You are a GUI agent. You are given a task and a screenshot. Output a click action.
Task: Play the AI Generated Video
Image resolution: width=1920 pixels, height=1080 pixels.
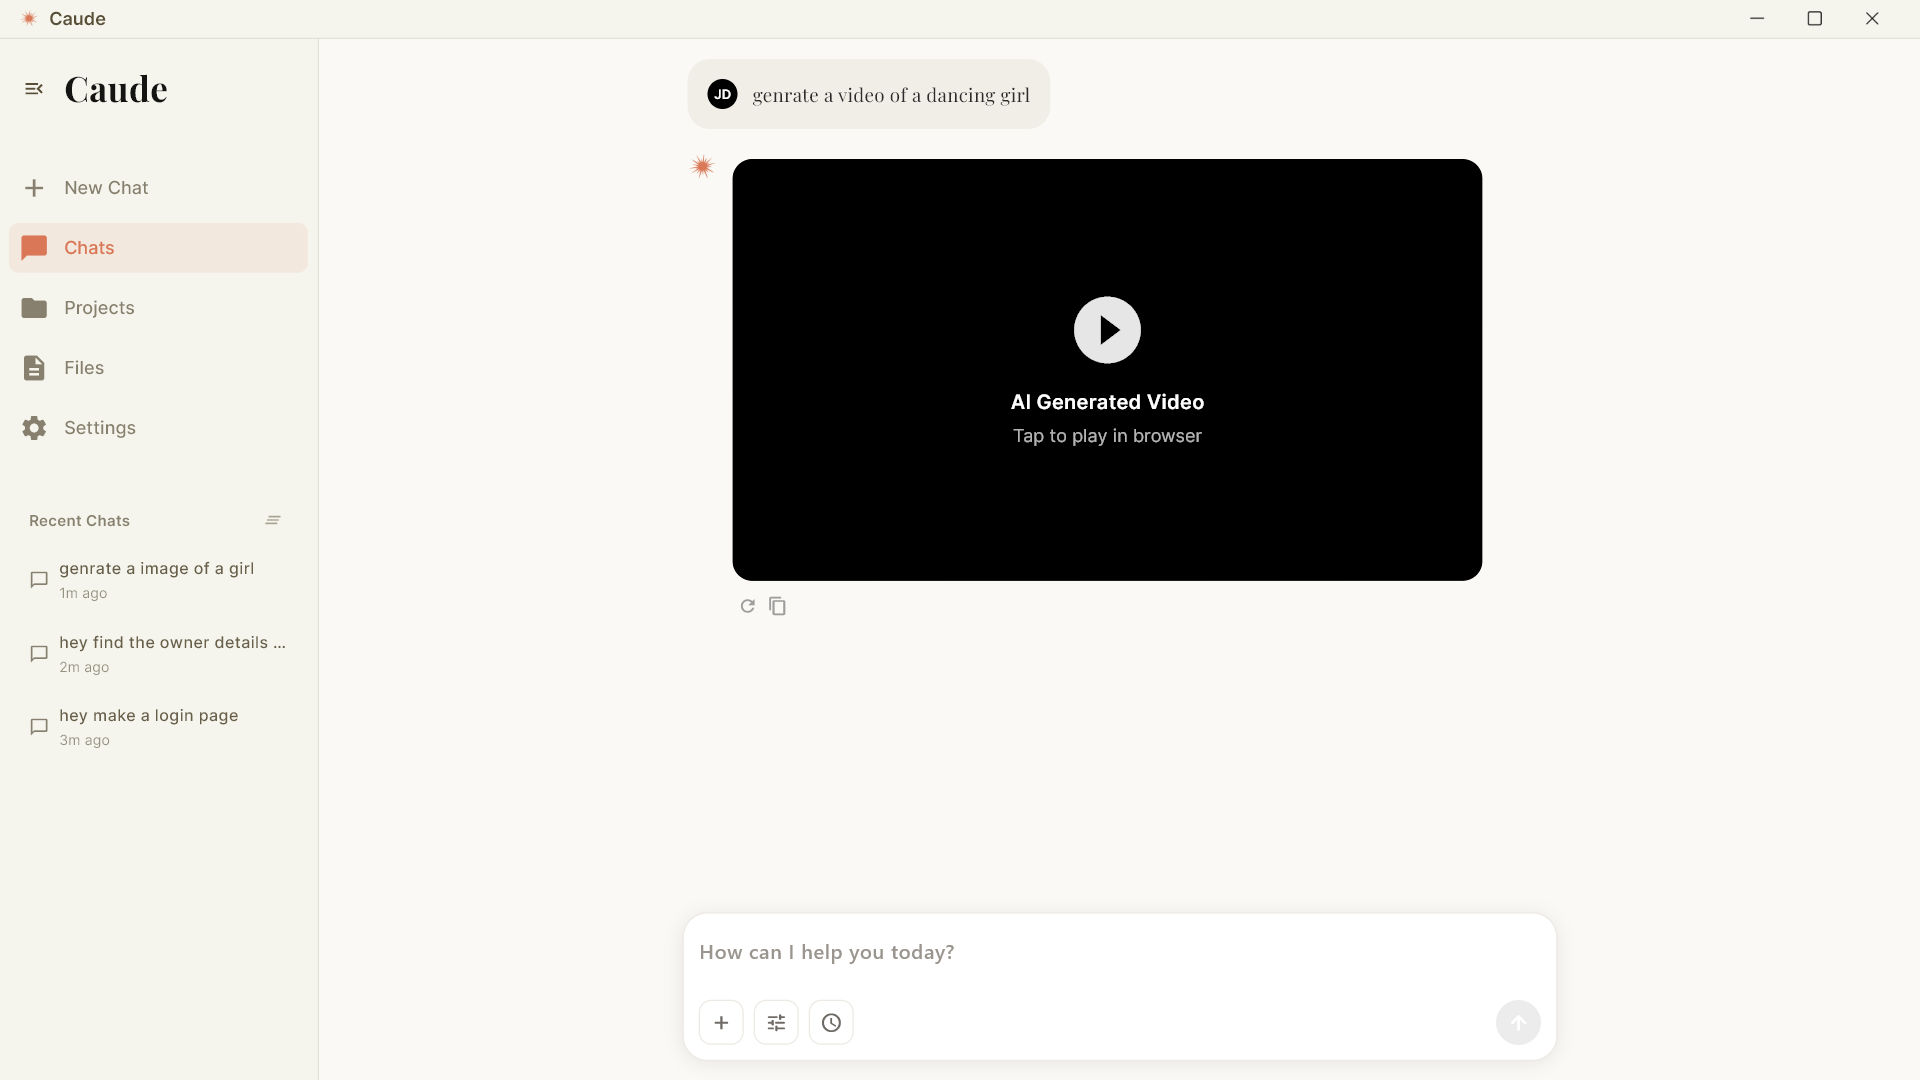1107,330
